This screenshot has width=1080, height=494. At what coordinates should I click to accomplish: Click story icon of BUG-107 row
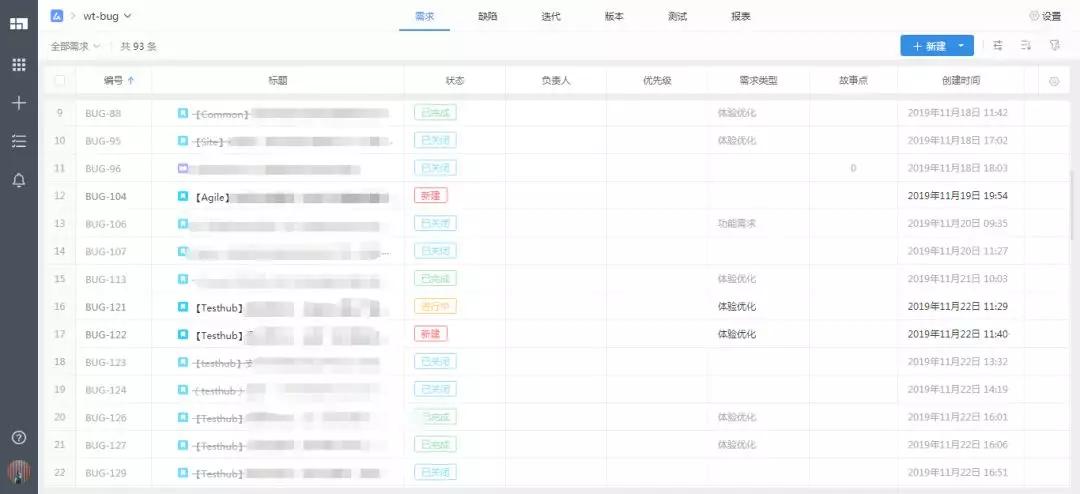183,251
